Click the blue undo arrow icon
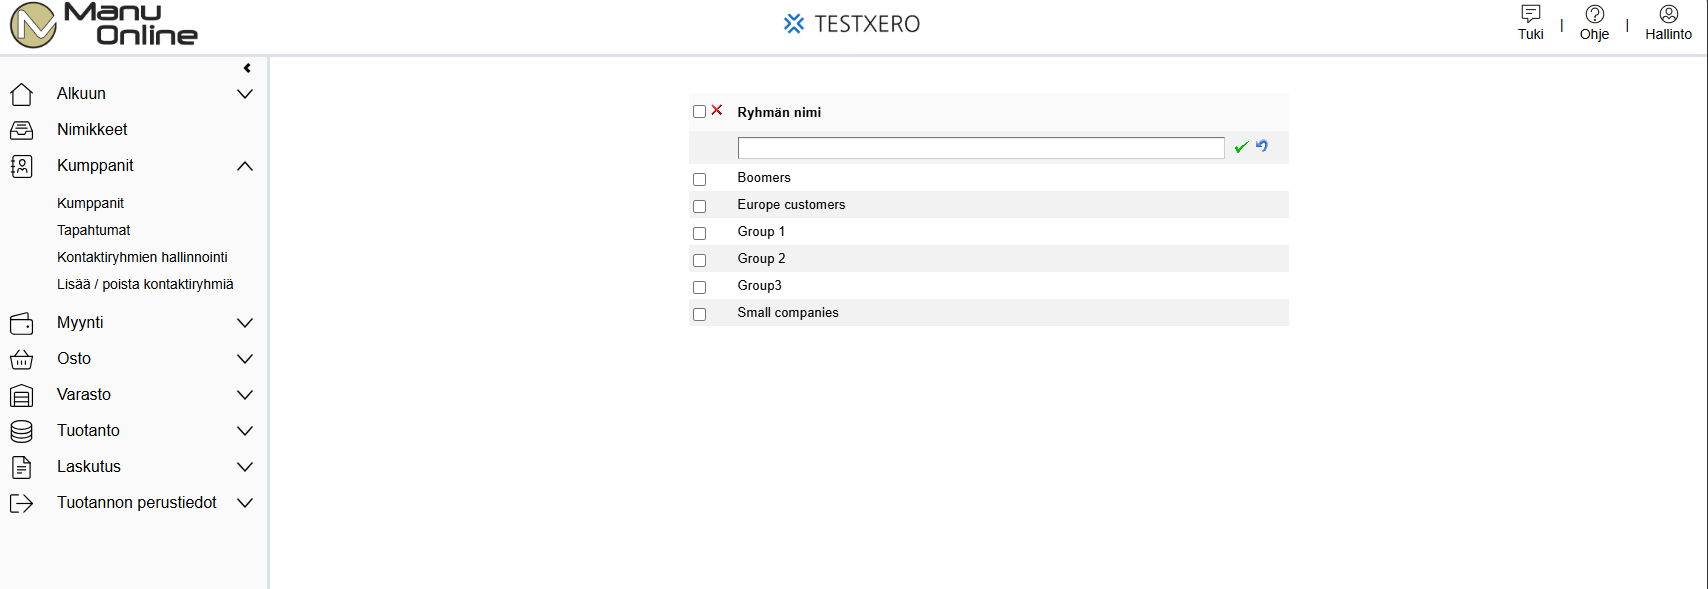The height and width of the screenshot is (589, 1708). click(1262, 146)
